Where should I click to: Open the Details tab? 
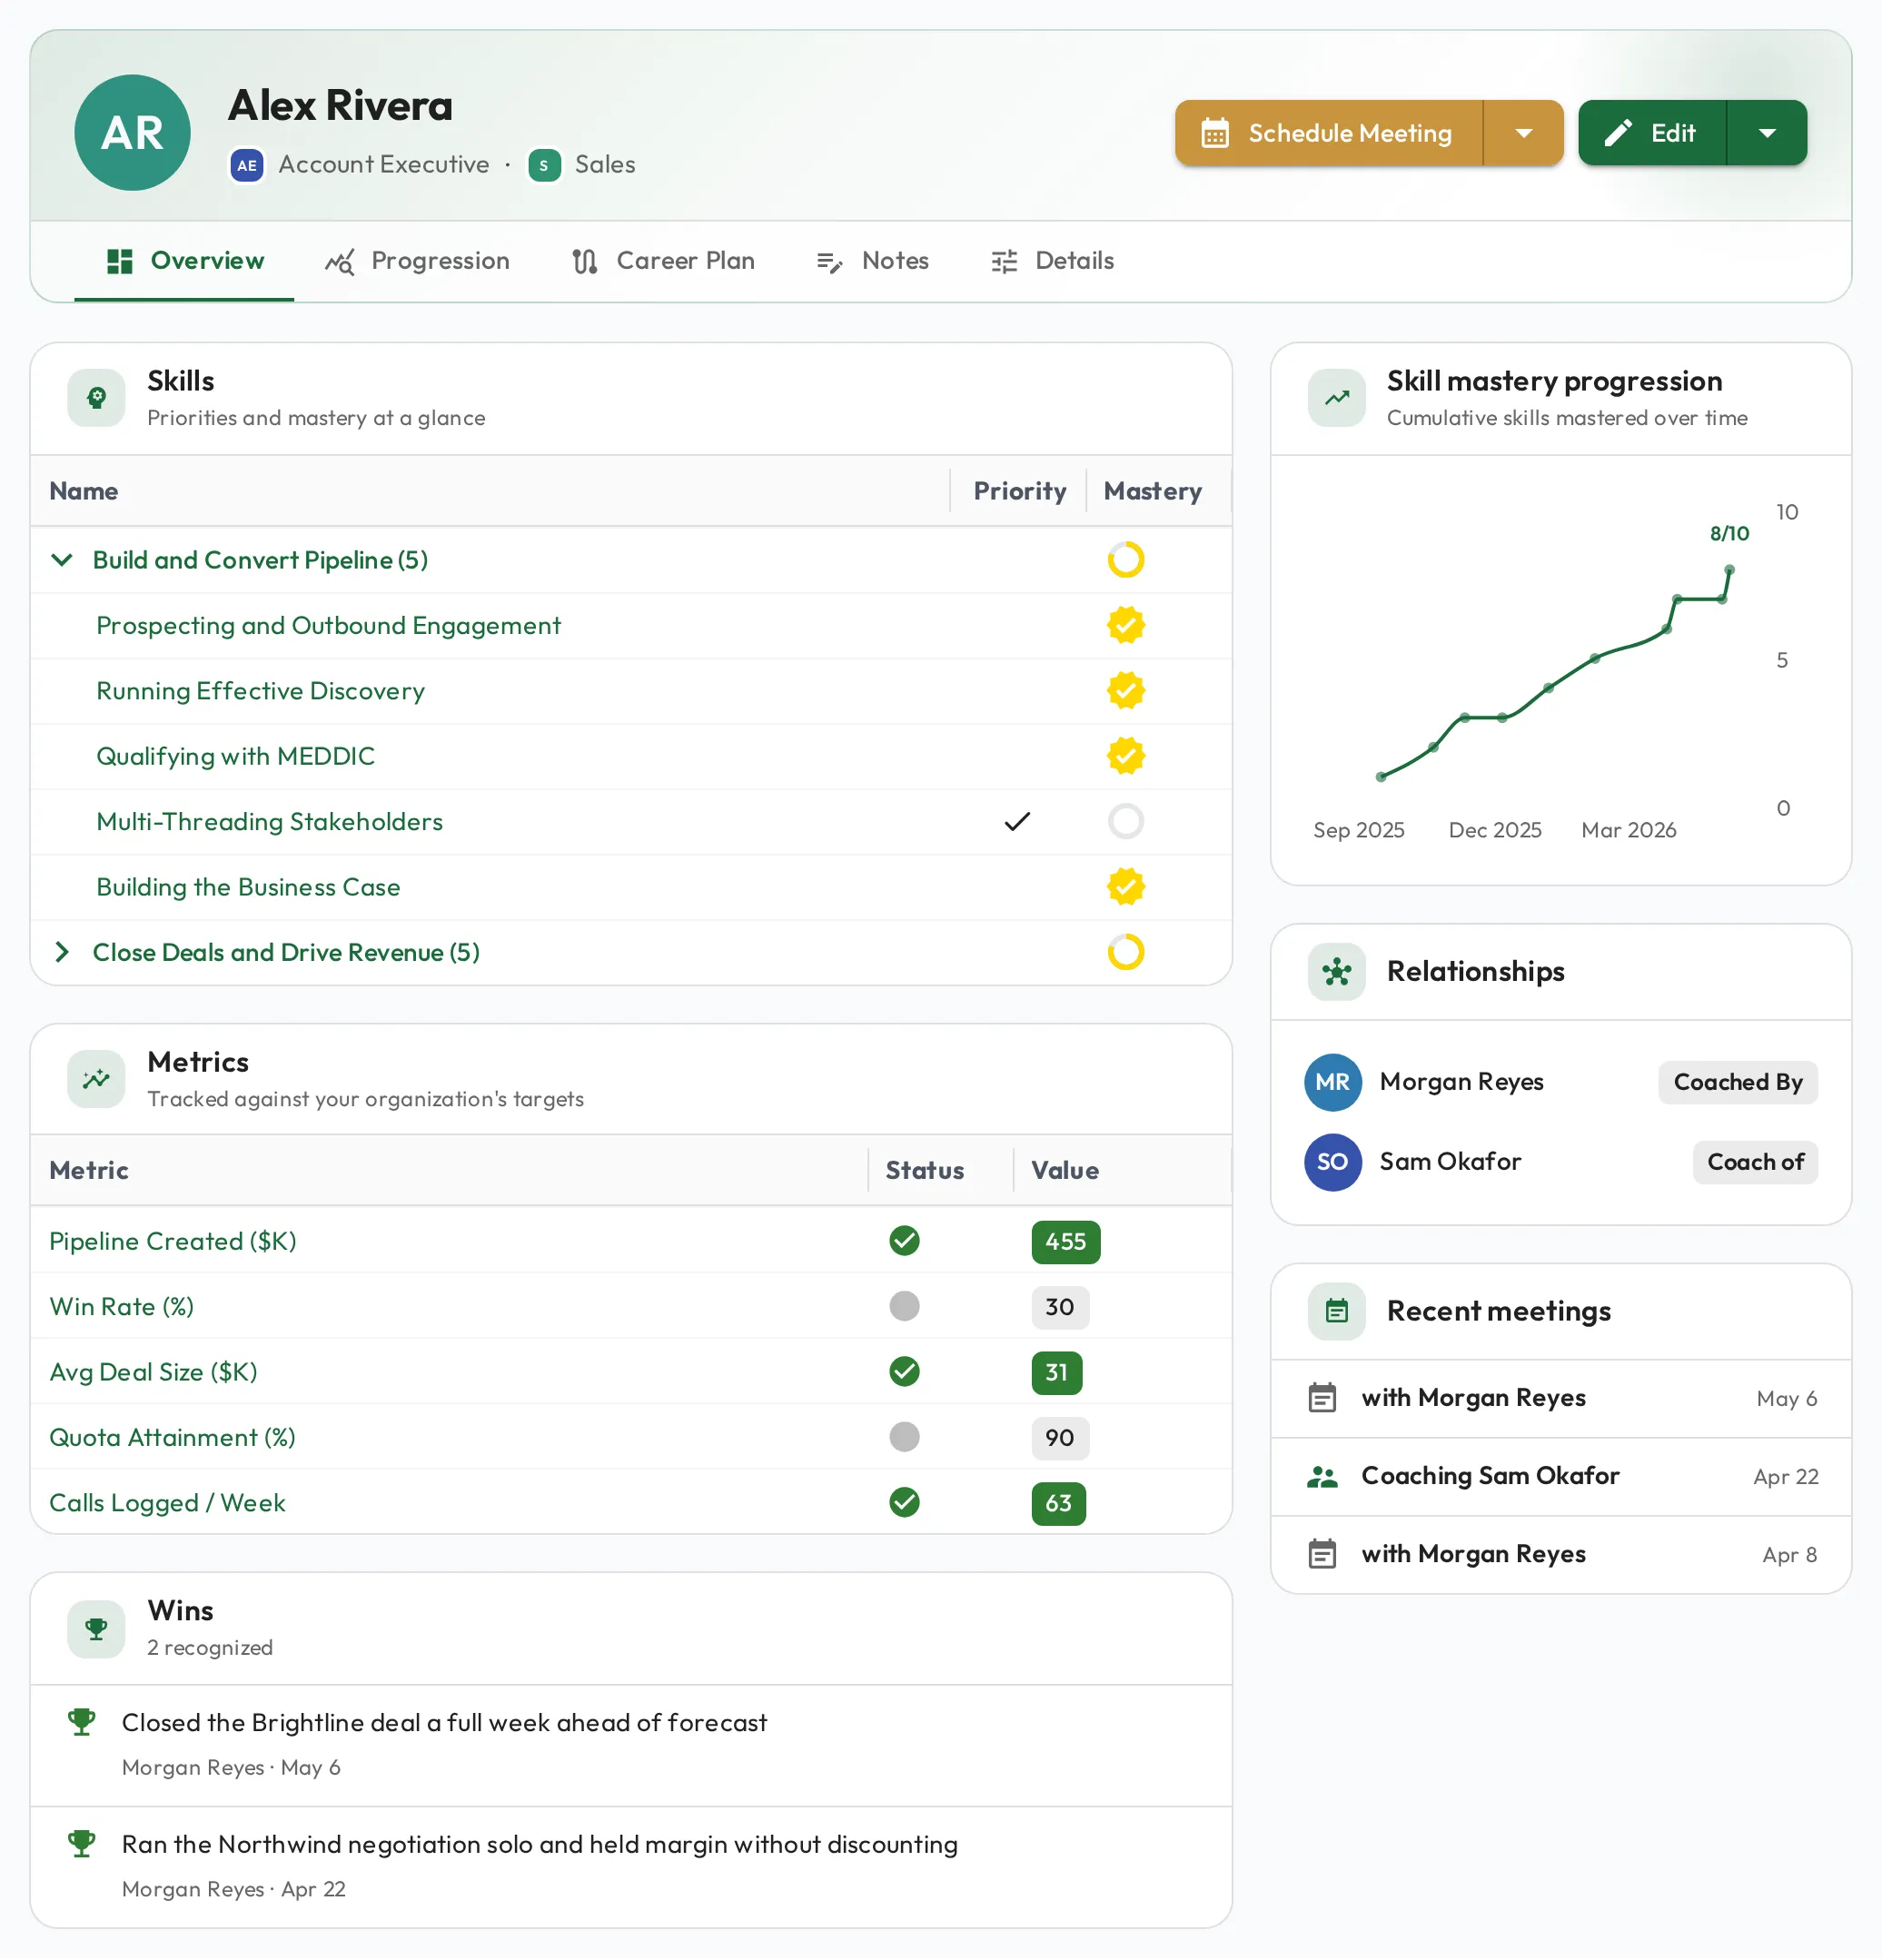[x=1052, y=261]
